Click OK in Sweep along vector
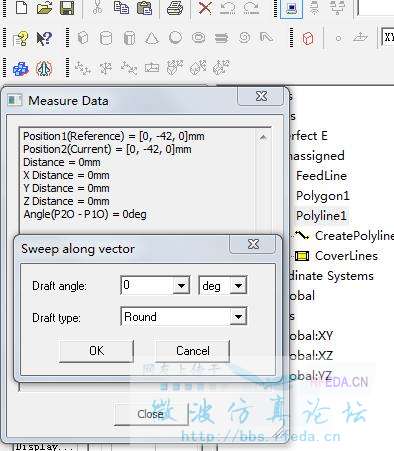Screen dimensions: 394x451 click(x=96, y=351)
